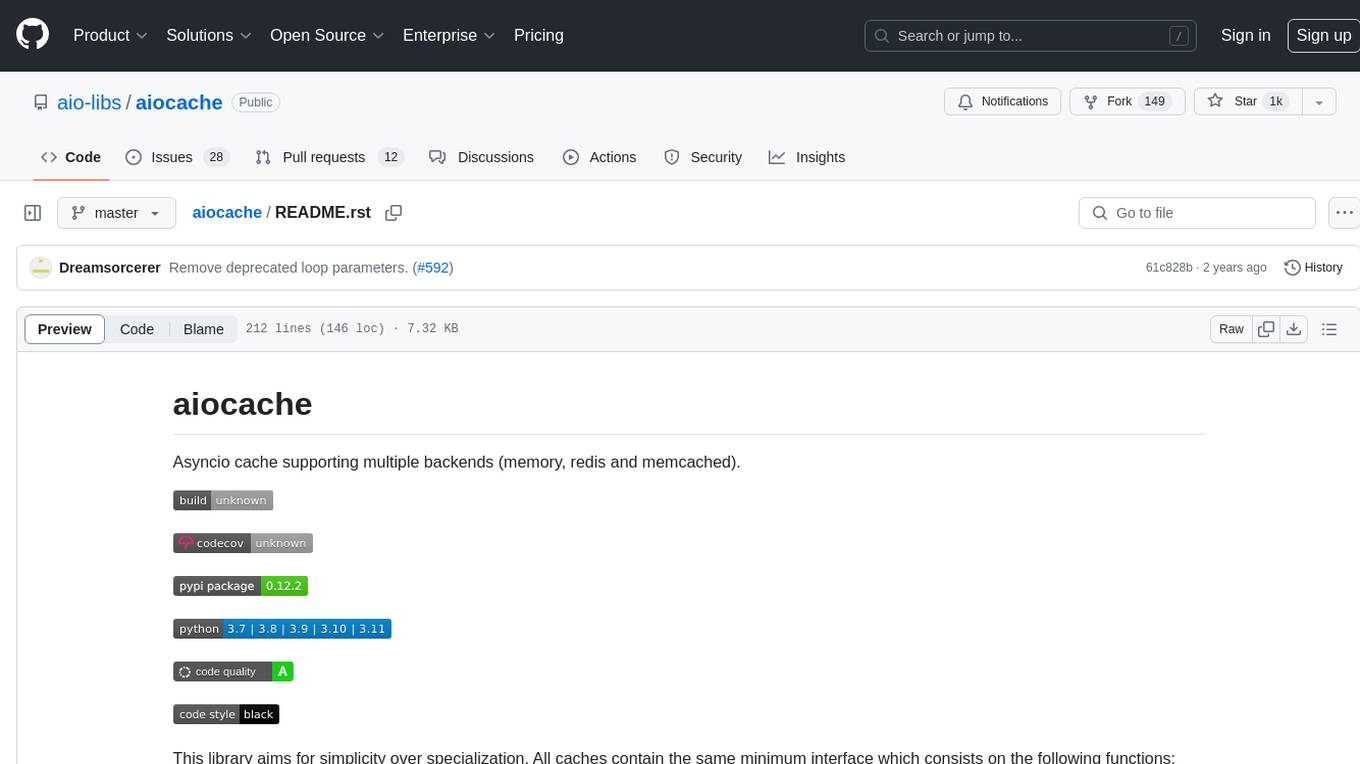Open the aio-libs organization link
Screen dimensions: 1360x764
tap(91, 102)
